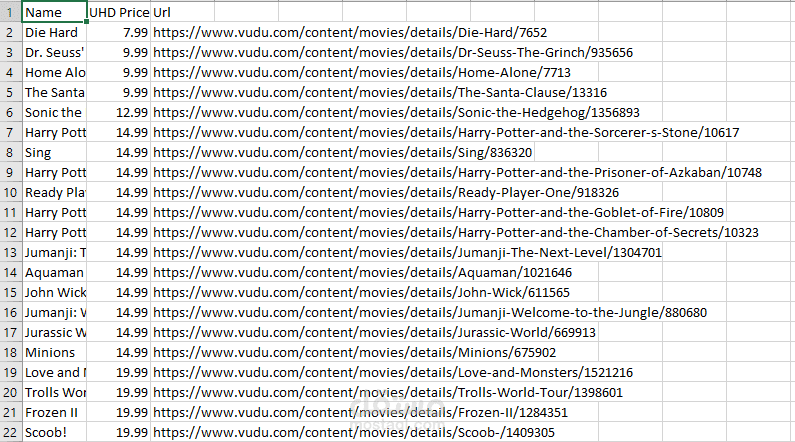
Task: Select the Chamber-of-Secrets/10323 URL cell
Action: tap(455, 233)
